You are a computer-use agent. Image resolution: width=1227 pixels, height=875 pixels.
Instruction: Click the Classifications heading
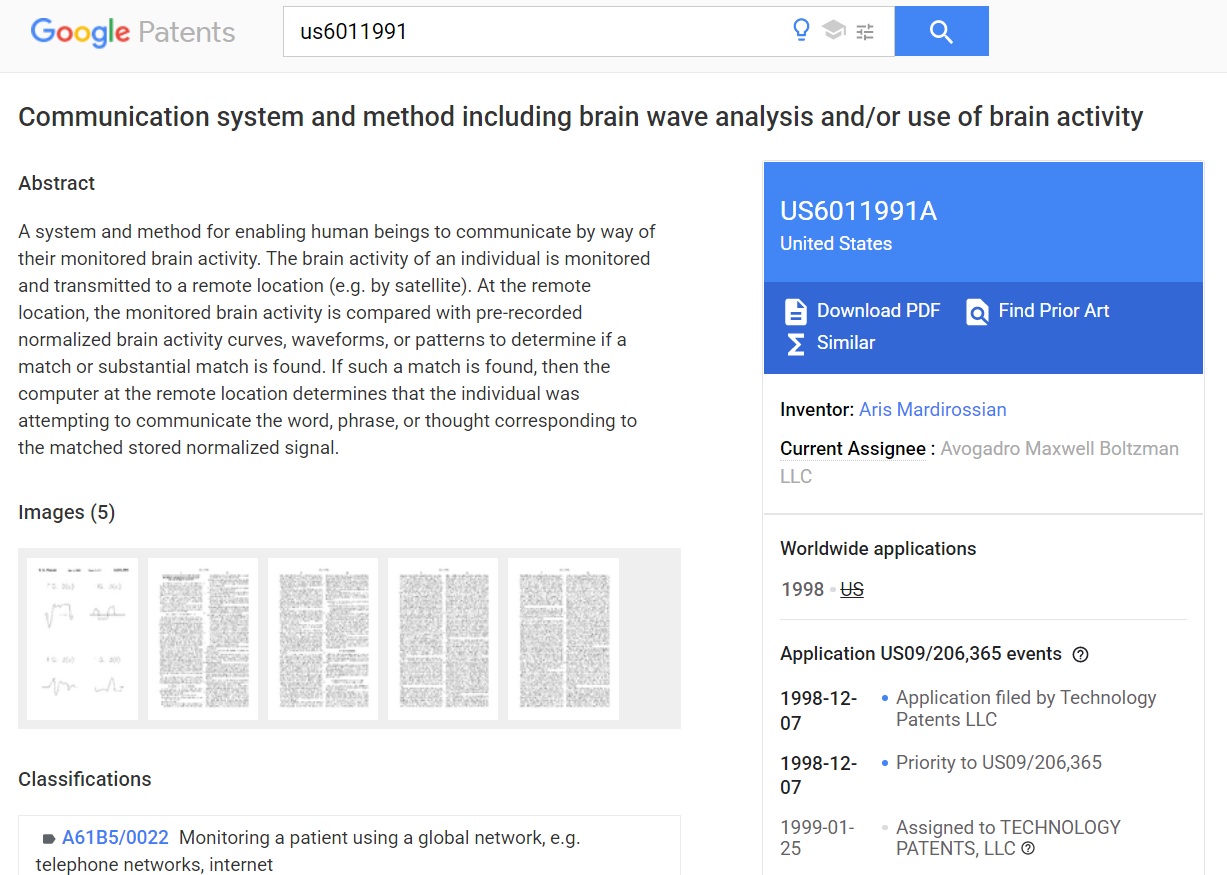coord(85,779)
